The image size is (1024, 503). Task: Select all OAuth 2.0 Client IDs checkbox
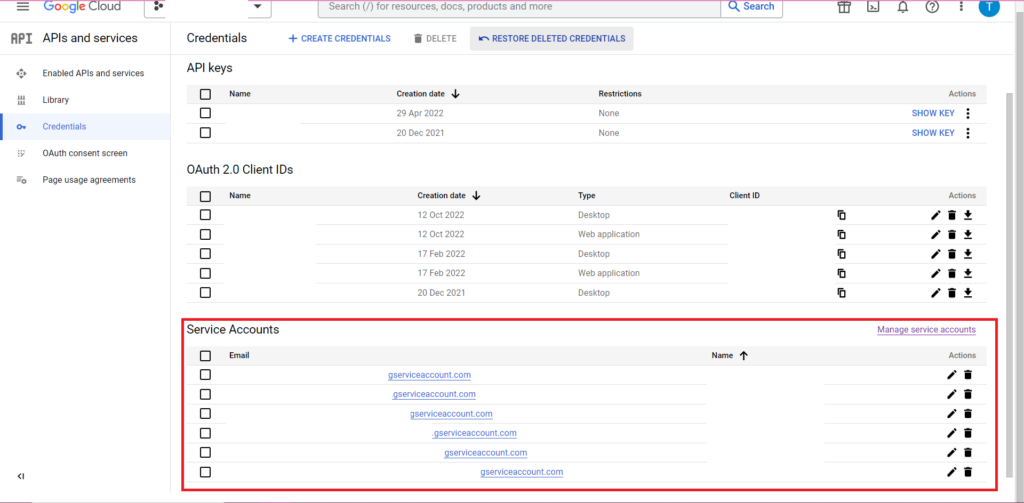(205, 196)
